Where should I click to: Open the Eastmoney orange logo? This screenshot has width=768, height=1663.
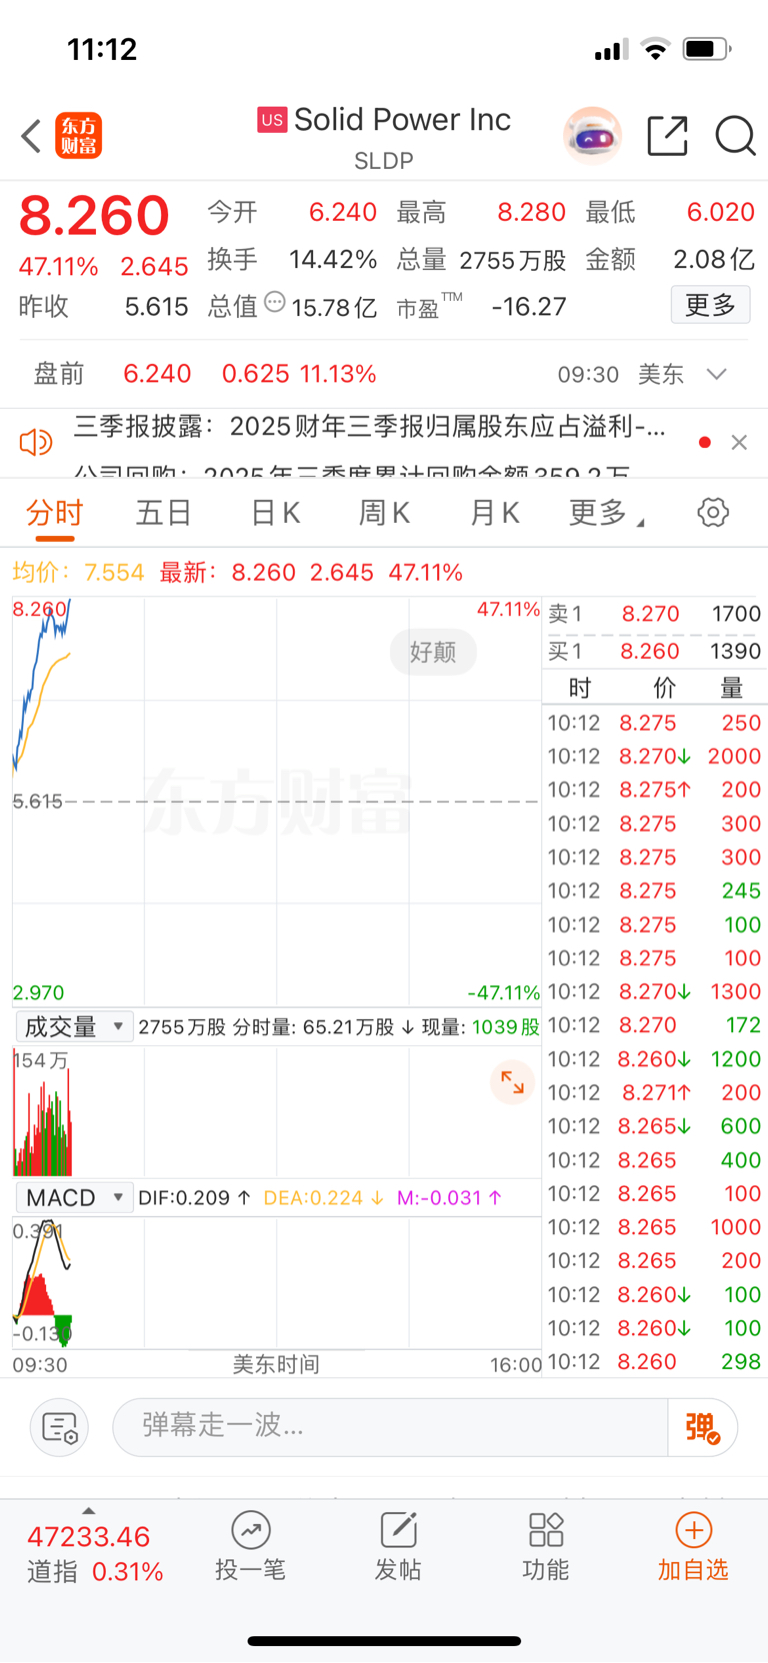[x=78, y=136]
